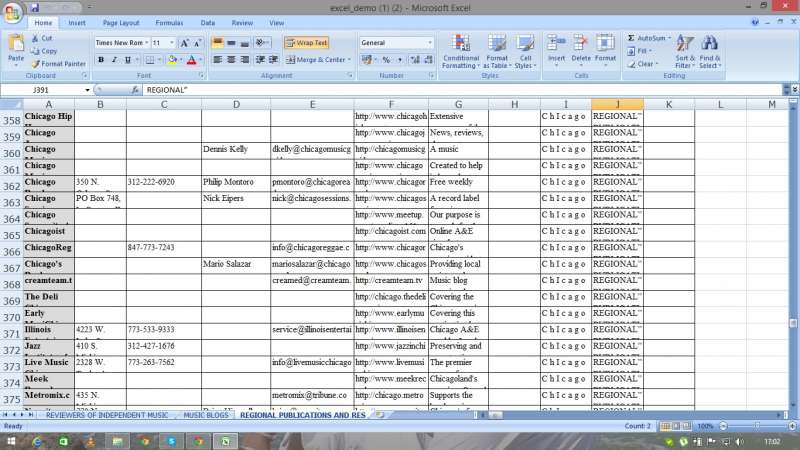
Task: Open the MUSIC BLOGS sheet tab
Action: (206, 415)
